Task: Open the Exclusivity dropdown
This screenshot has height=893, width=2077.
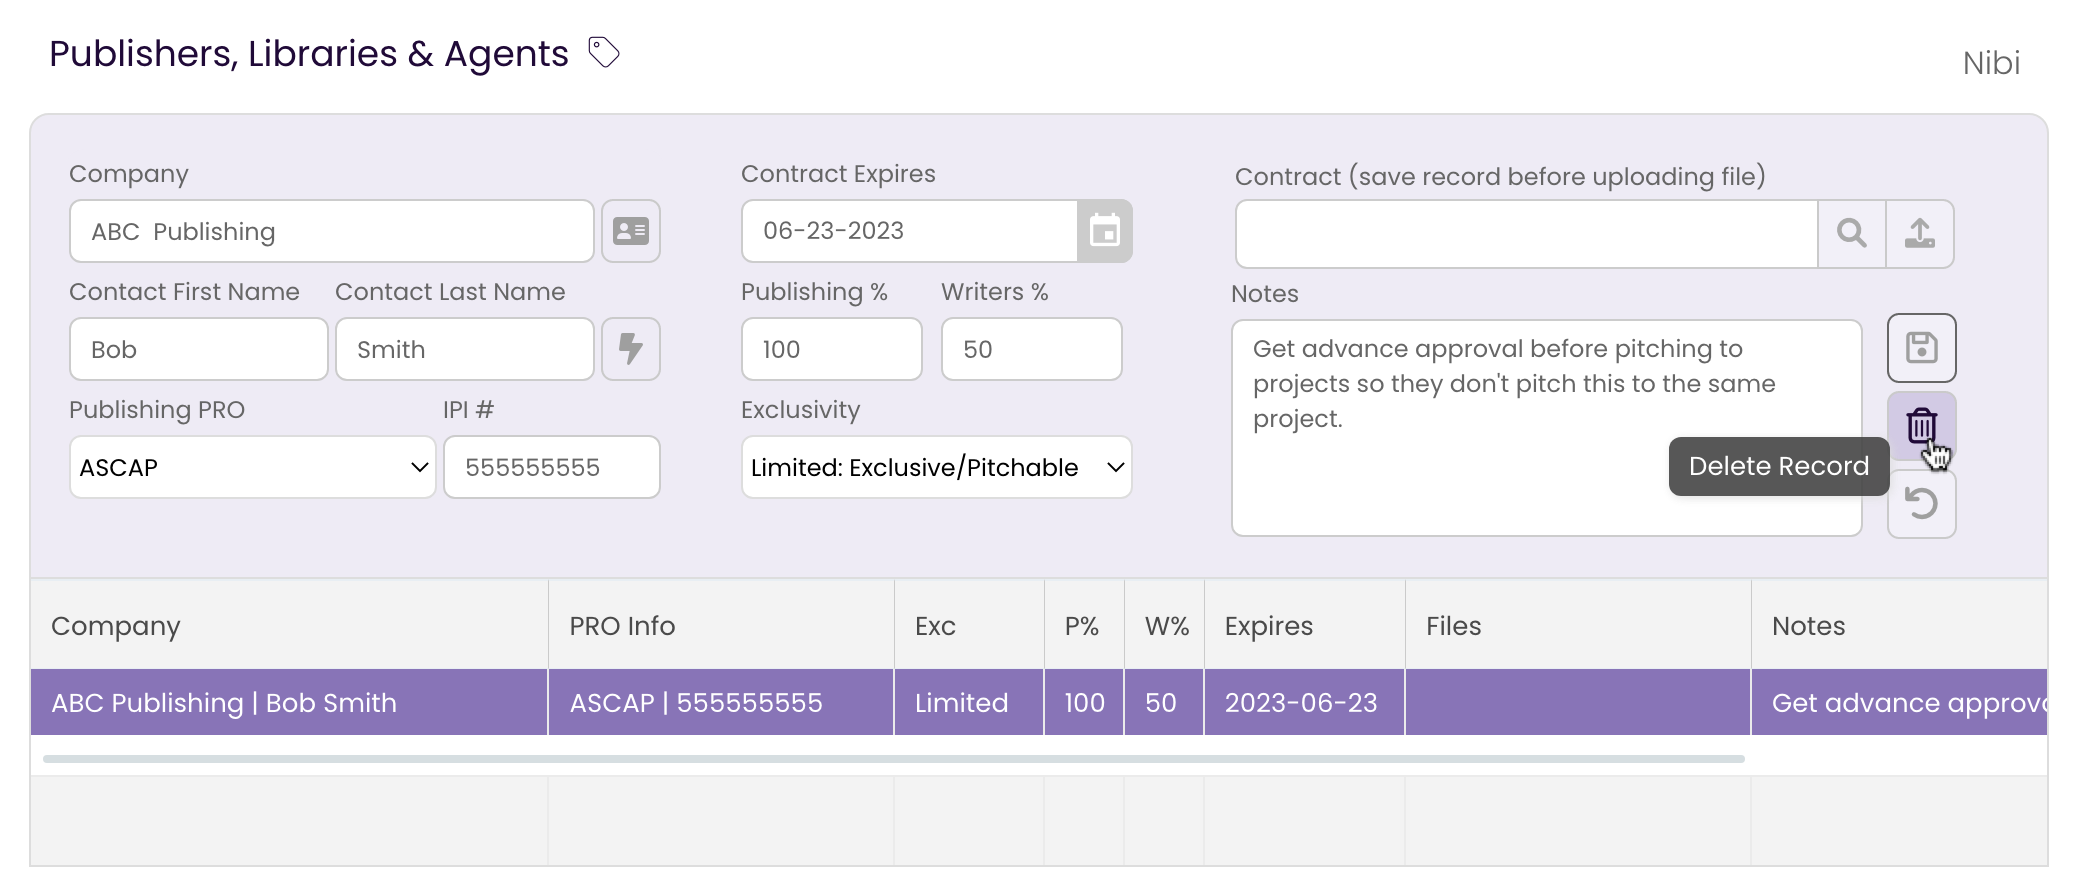Action: pos(937,467)
